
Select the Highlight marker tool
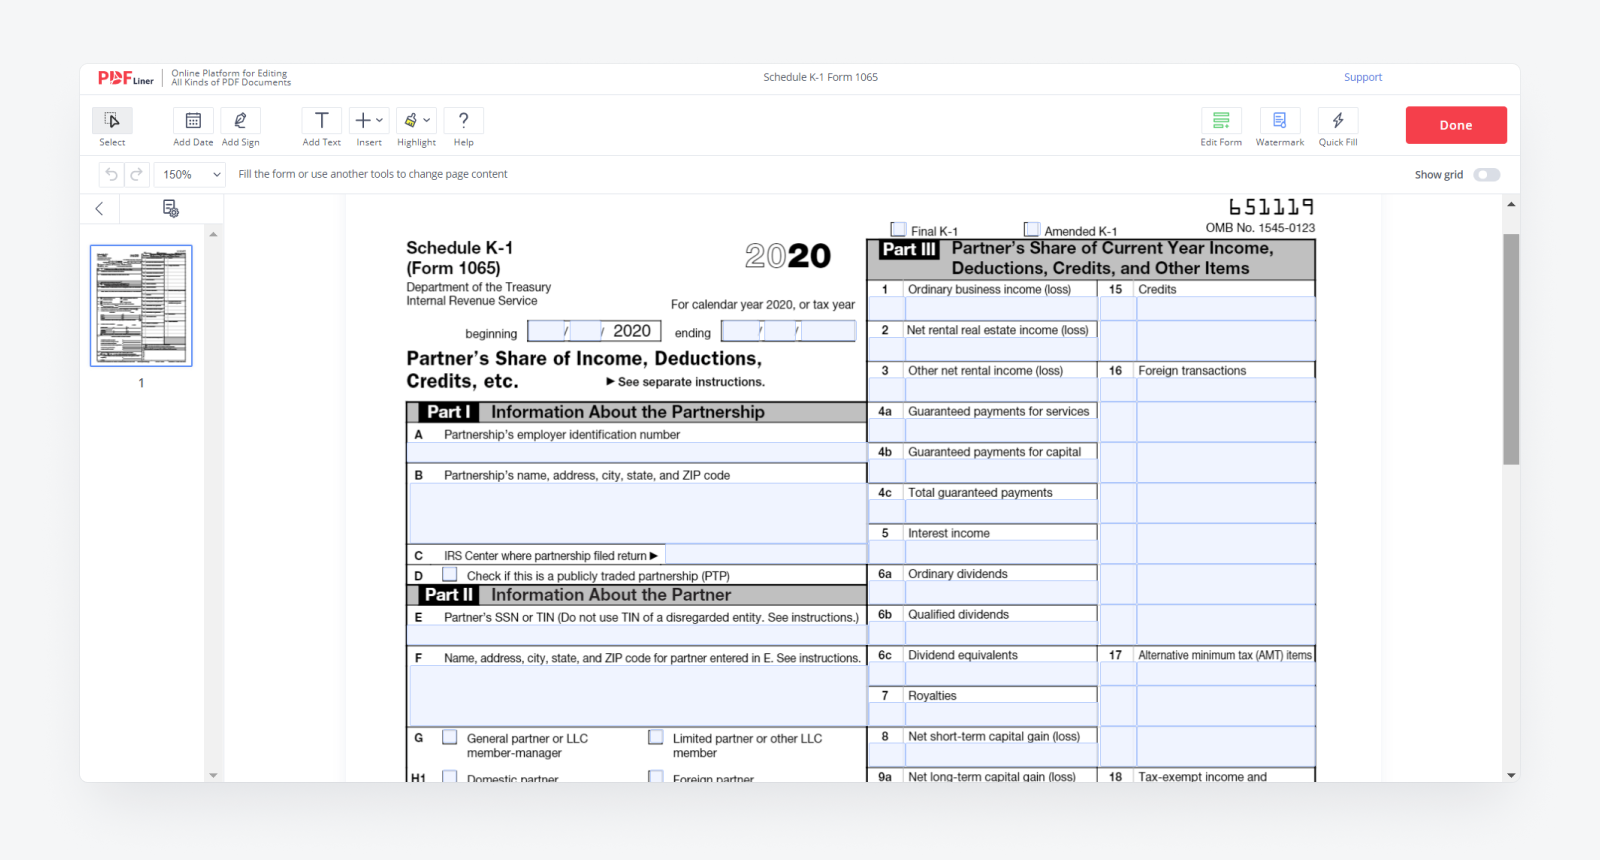(x=410, y=120)
